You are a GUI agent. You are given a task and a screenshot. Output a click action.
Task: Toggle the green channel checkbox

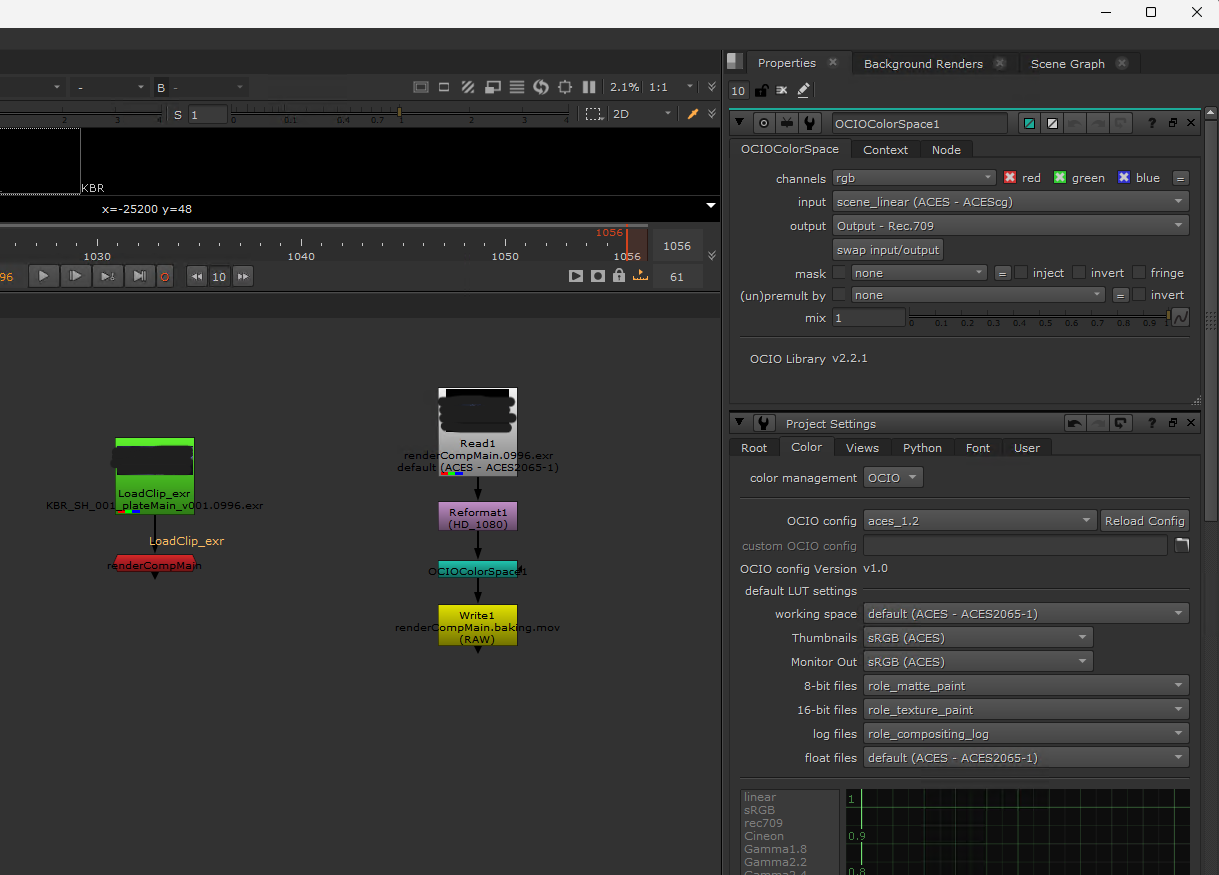[1060, 177]
